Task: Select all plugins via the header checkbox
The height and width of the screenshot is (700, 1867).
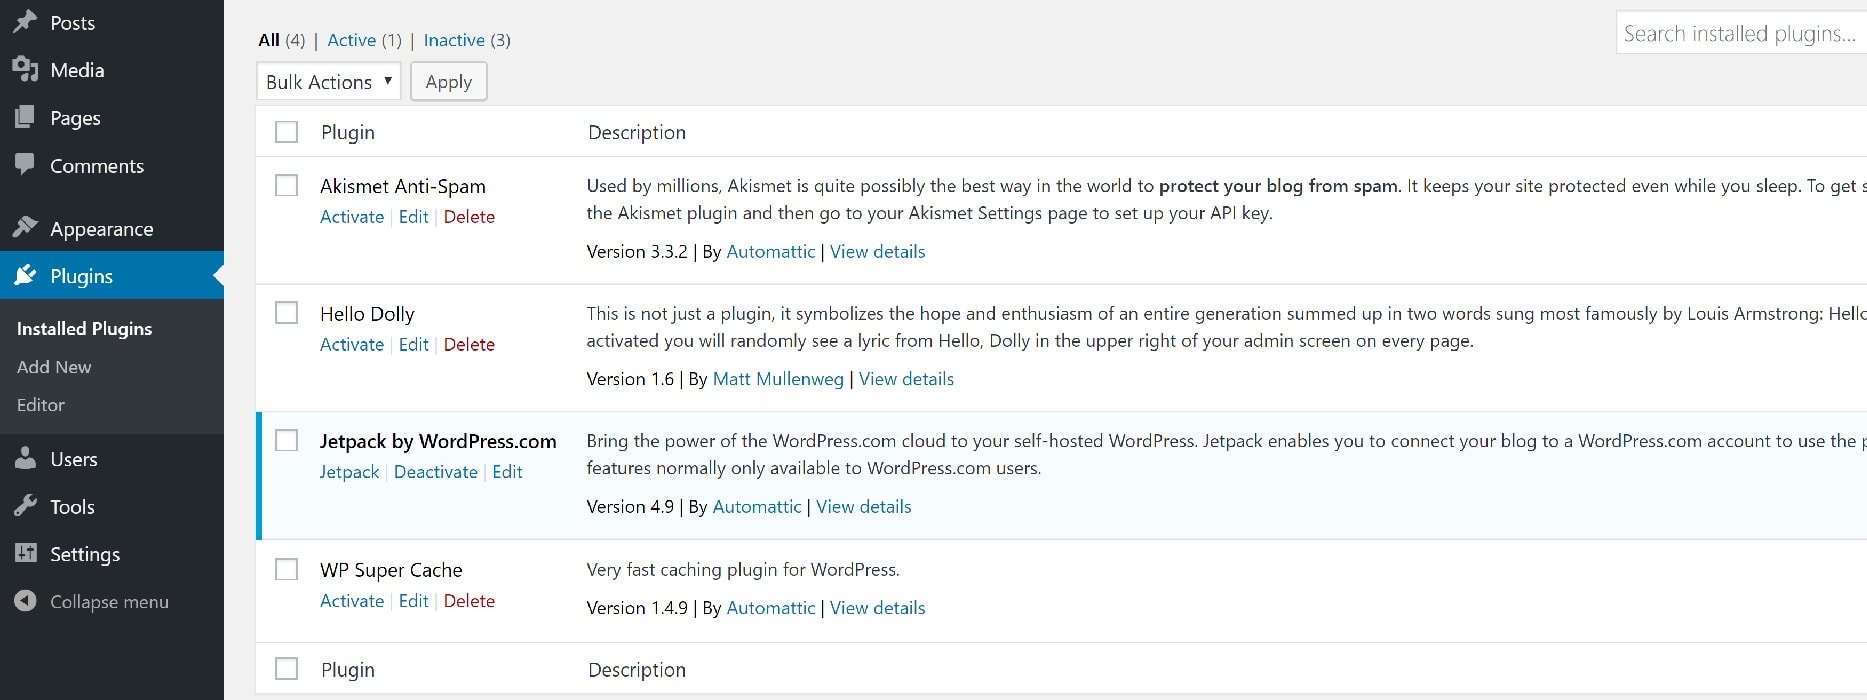Action: point(286,131)
